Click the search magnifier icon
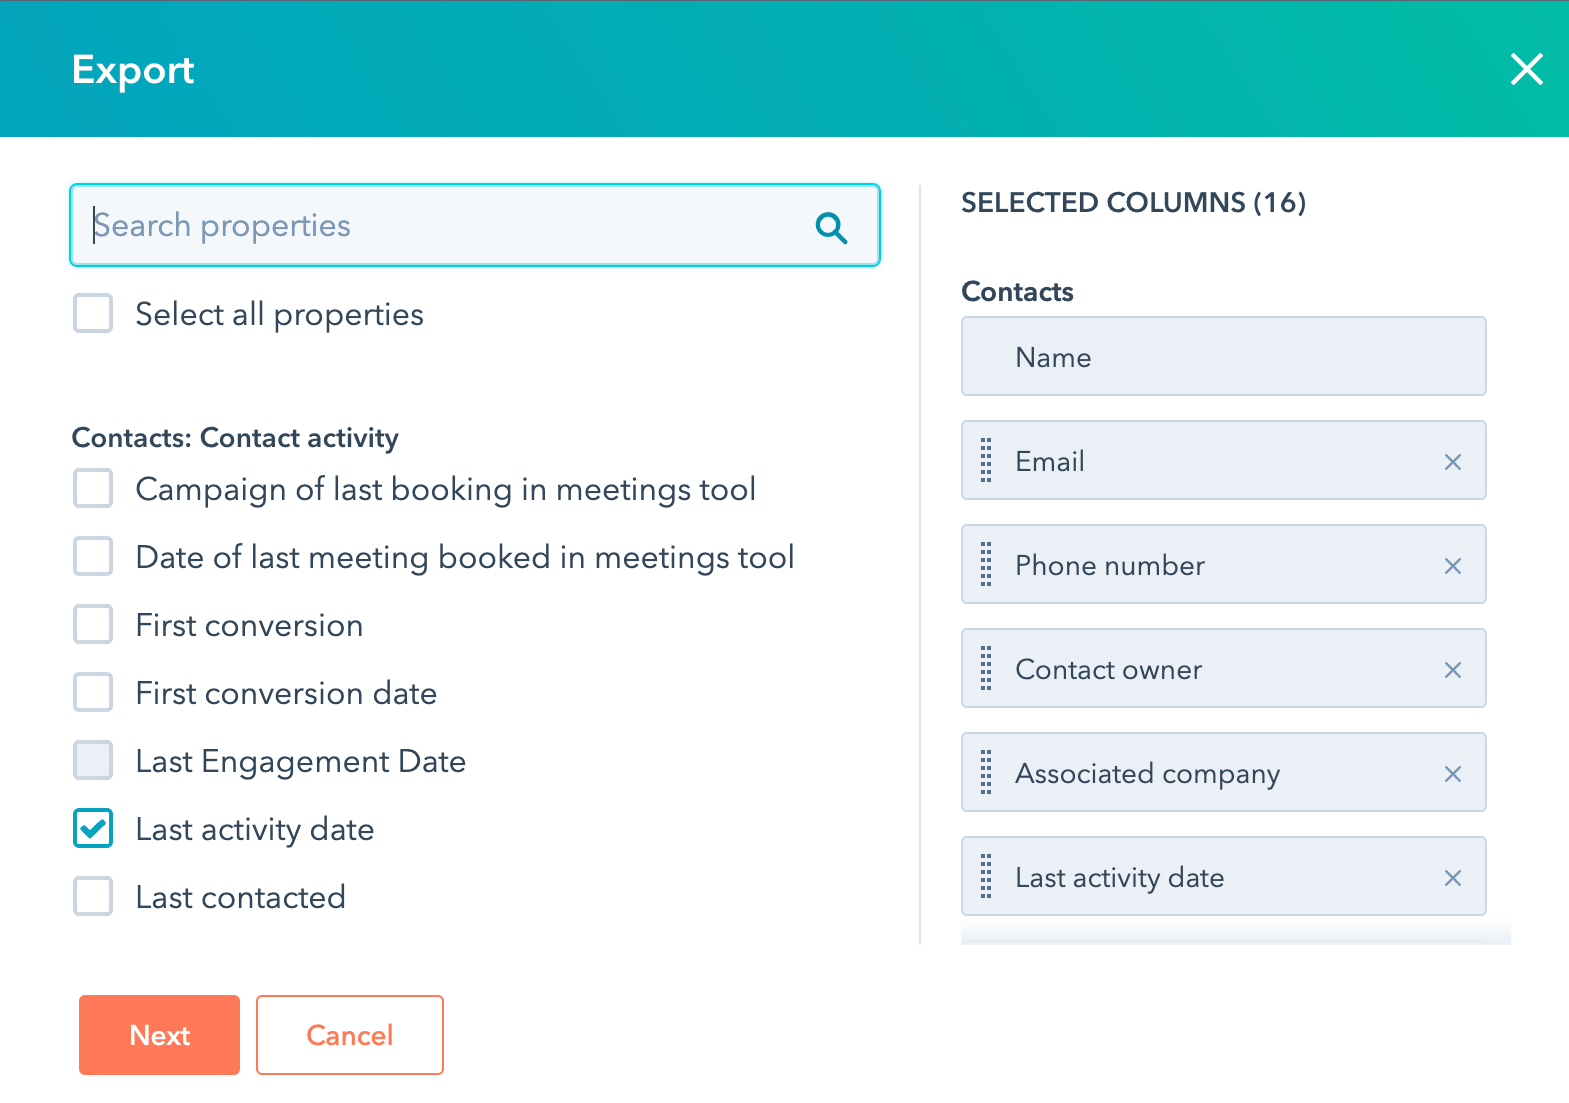The image size is (1569, 1103). pos(831,227)
